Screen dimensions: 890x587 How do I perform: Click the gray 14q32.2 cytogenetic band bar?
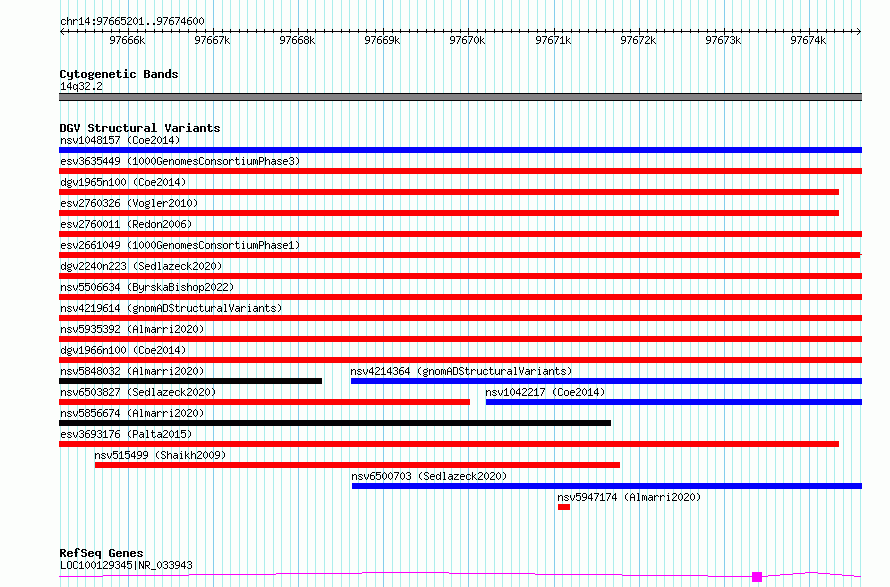[460, 97]
